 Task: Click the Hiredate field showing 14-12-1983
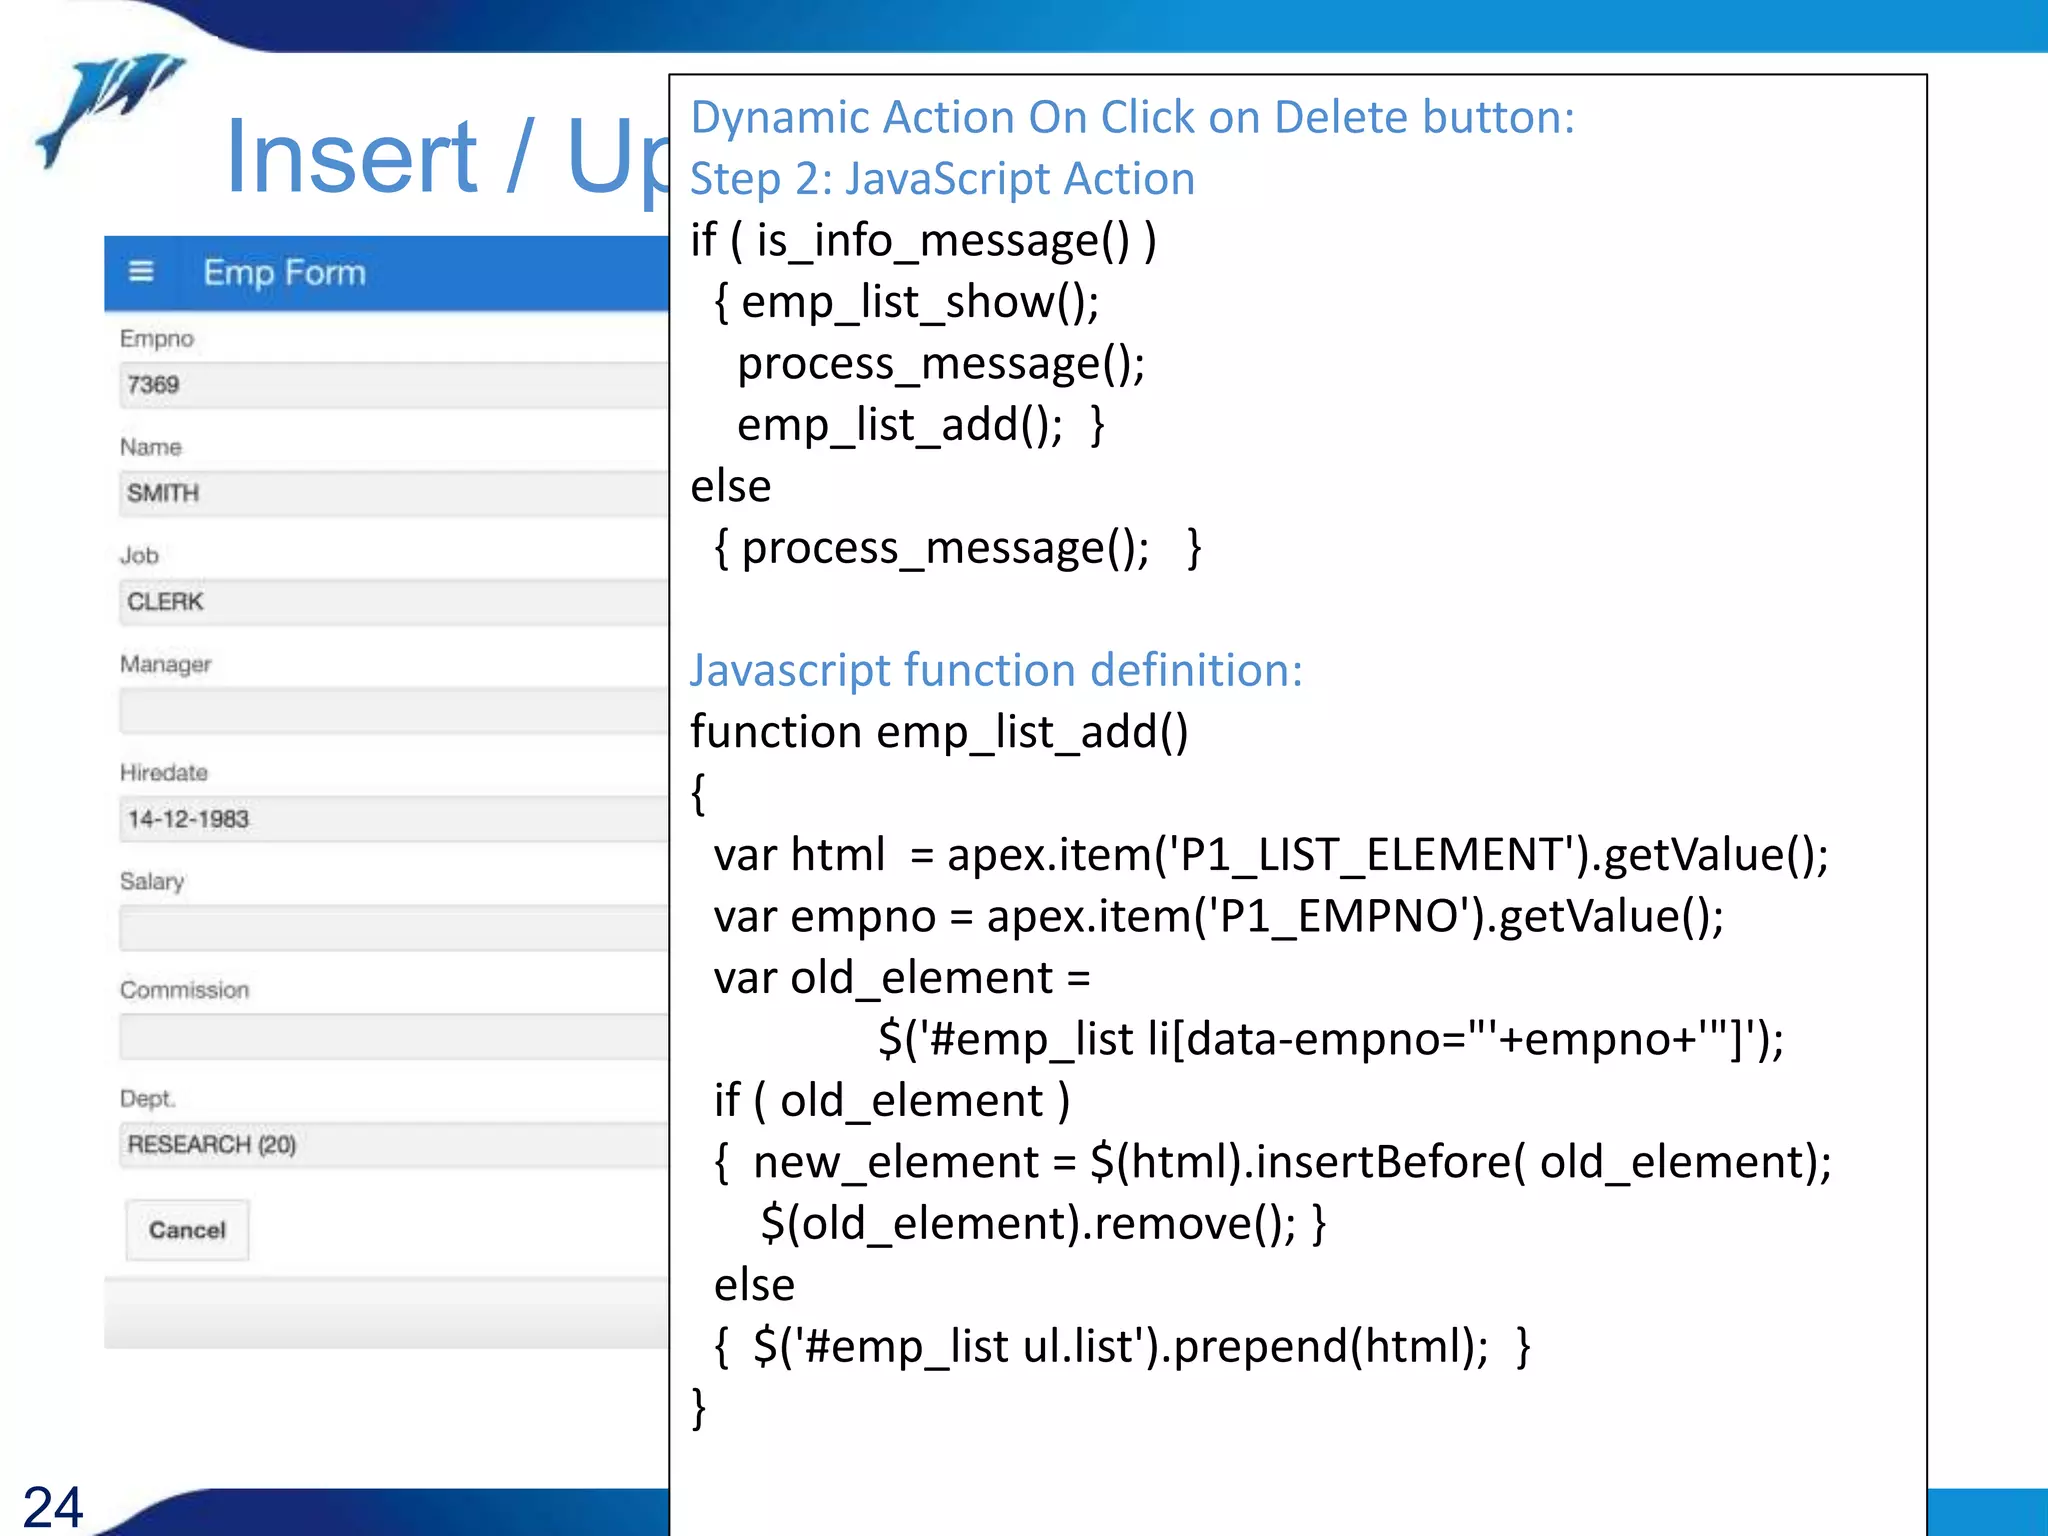pyautogui.click(x=392, y=819)
